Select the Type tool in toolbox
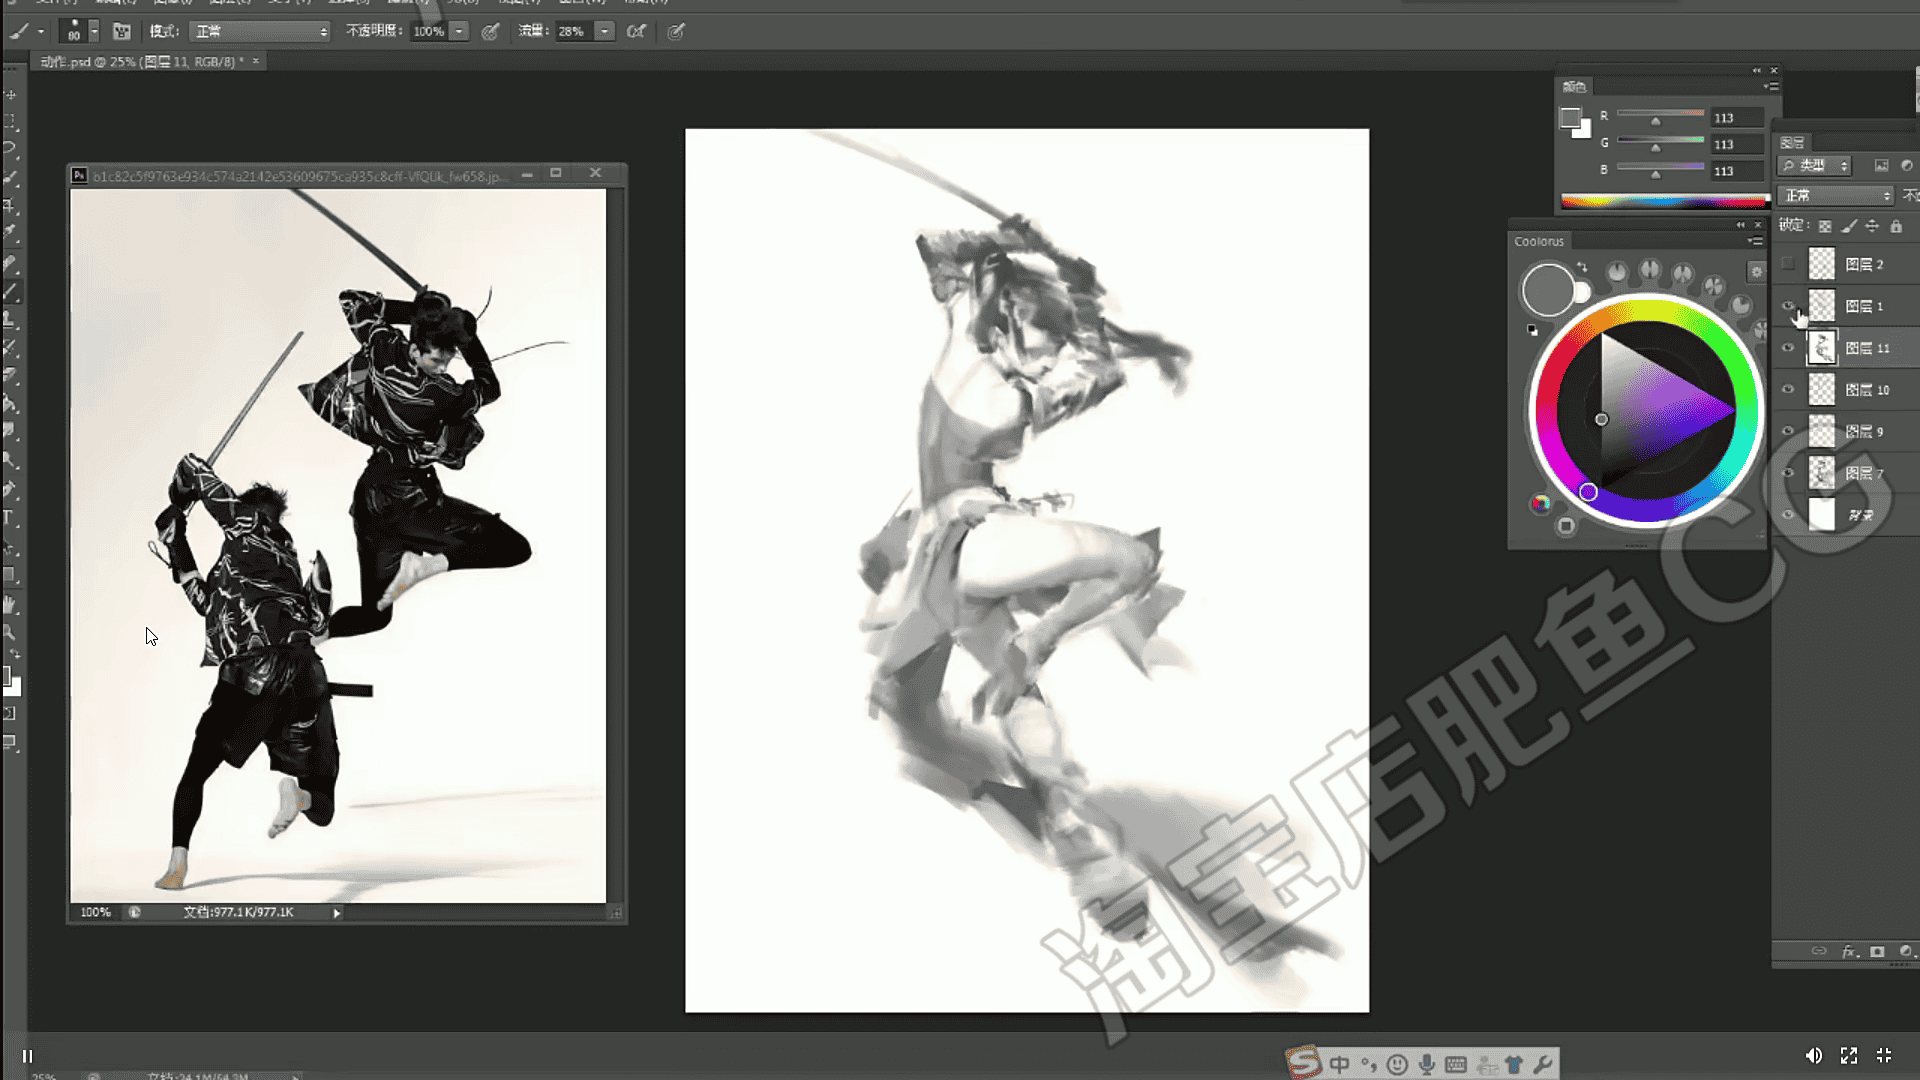The height and width of the screenshot is (1080, 1920). (9, 518)
